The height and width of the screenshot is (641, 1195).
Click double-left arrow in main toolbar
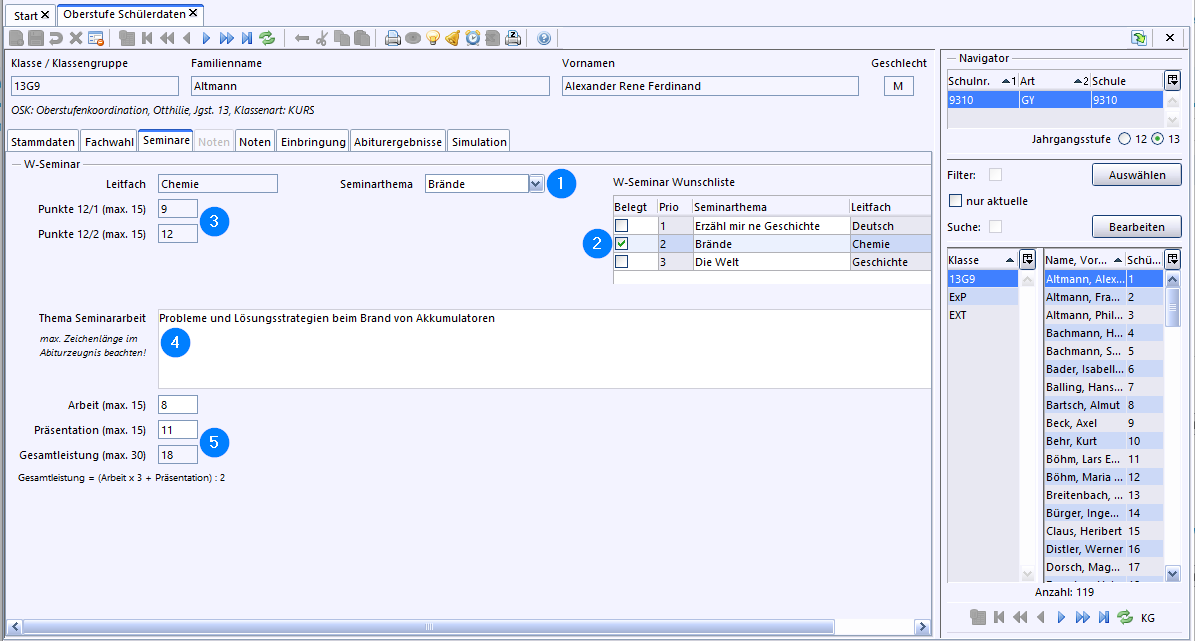(x=167, y=38)
